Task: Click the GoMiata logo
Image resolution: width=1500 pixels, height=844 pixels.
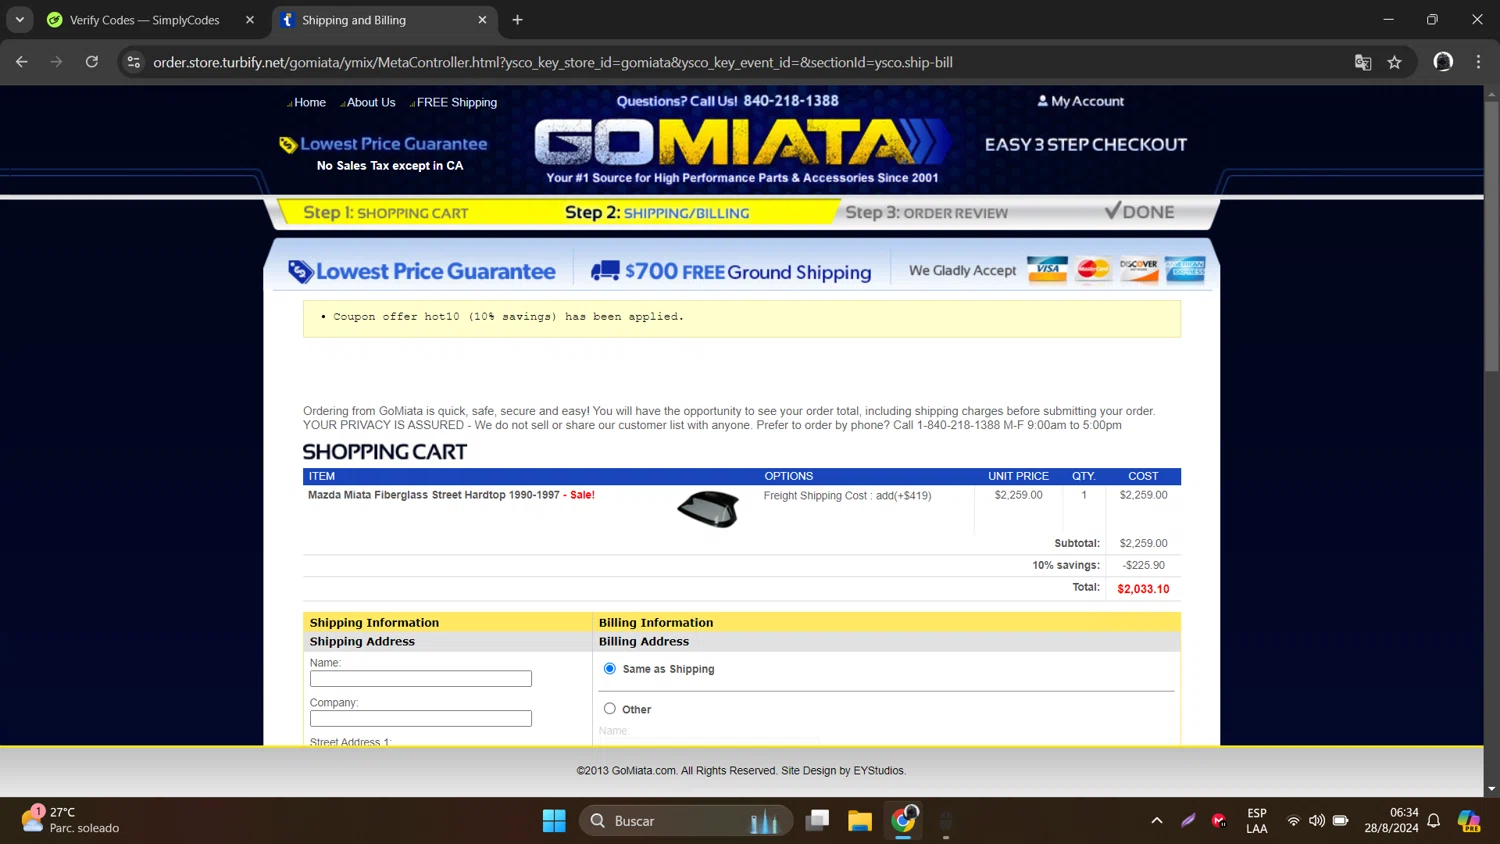Action: 741,143
